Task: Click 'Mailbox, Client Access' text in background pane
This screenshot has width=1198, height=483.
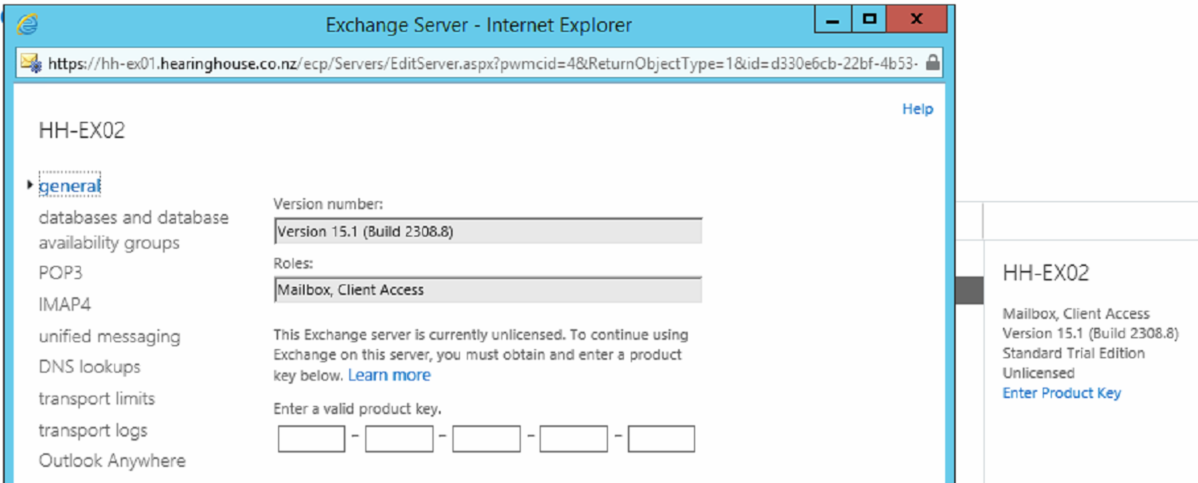Action: [1076, 313]
